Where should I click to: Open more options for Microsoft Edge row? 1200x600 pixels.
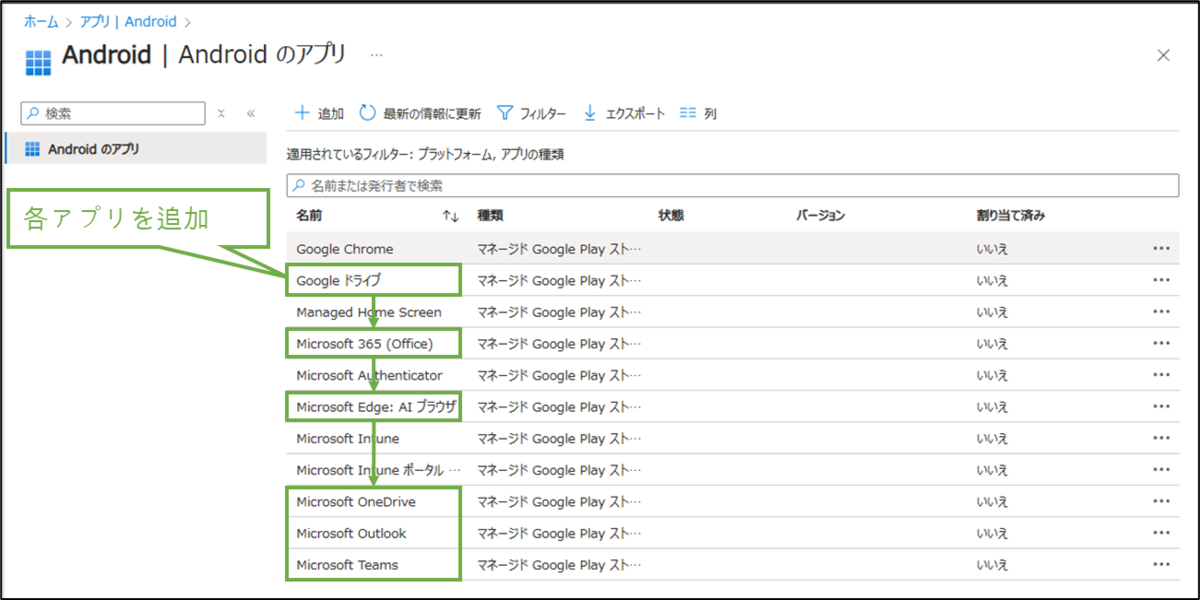point(1161,407)
